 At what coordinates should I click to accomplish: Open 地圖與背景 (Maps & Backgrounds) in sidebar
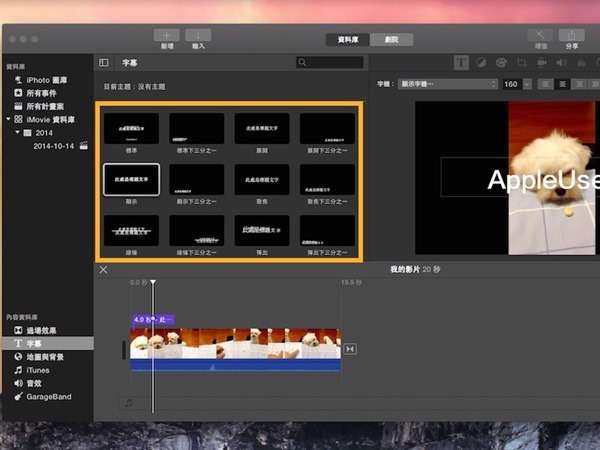(x=44, y=356)
